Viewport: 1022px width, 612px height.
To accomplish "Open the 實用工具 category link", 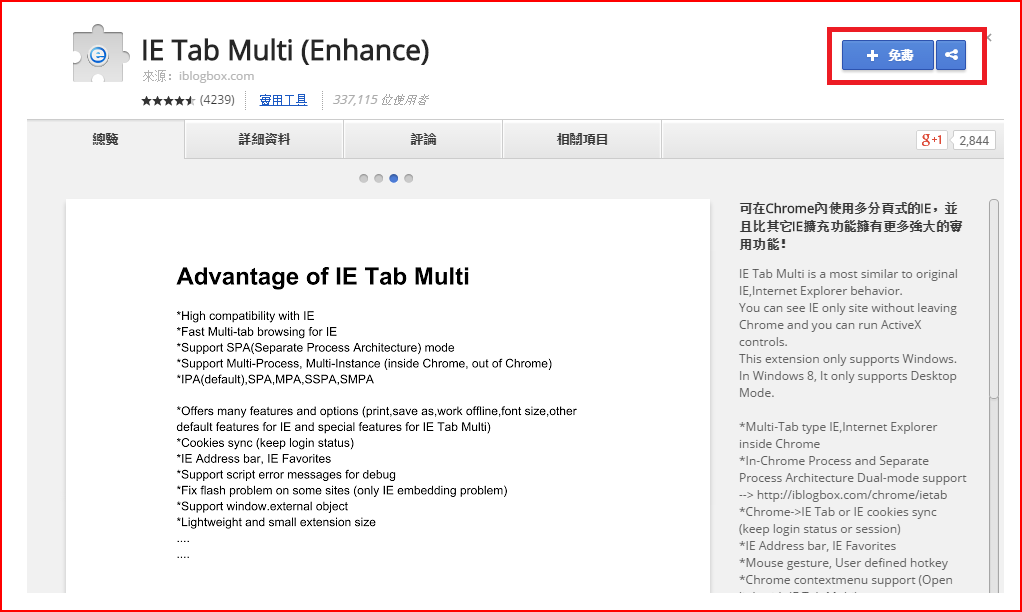I will point(283,100).
